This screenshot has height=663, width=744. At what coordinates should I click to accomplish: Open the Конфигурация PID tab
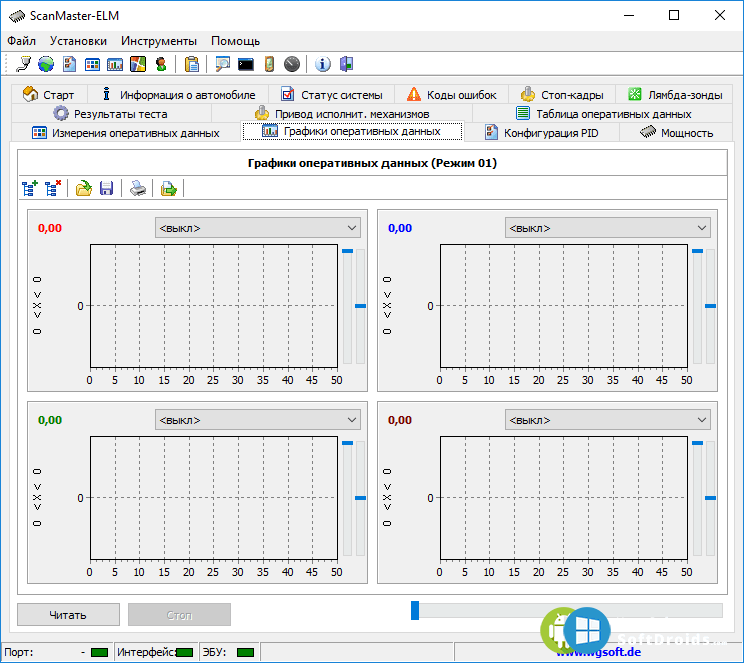[541, 132]
